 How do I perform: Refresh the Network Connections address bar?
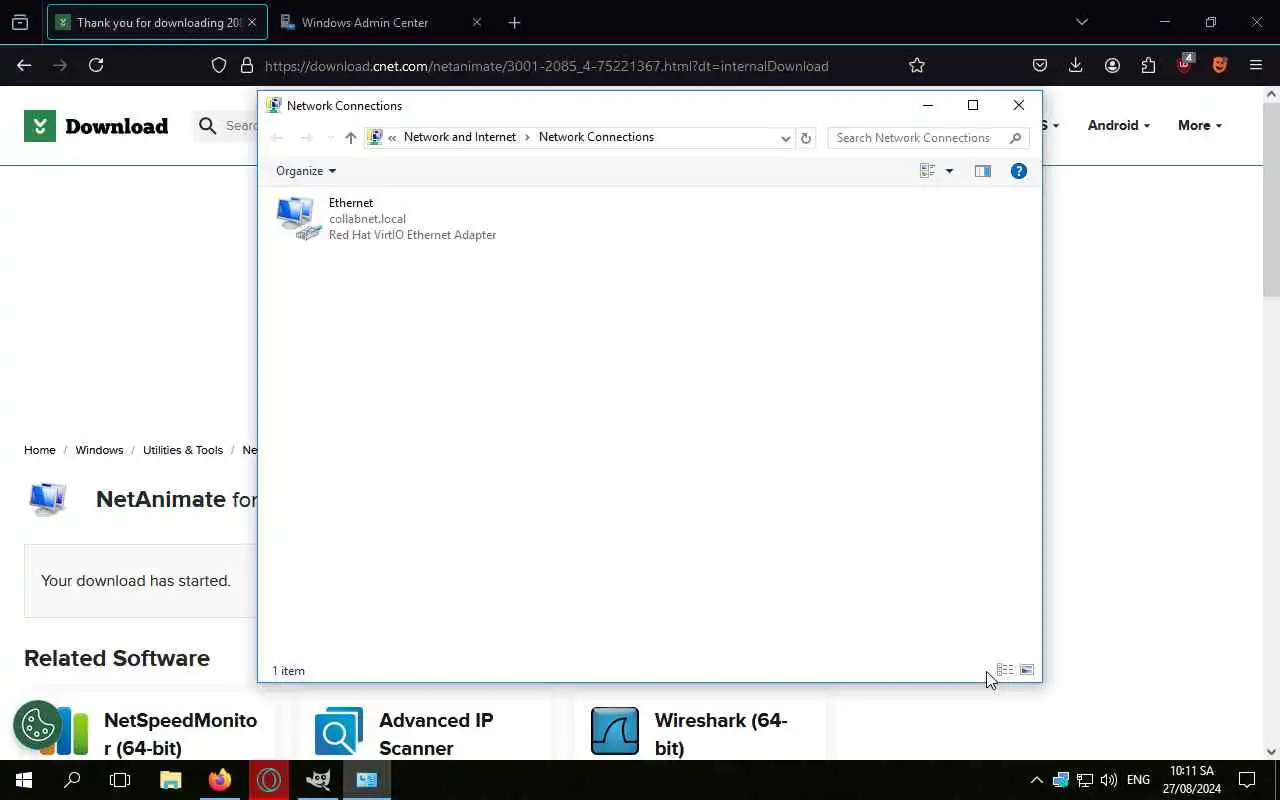pos(806,138)
